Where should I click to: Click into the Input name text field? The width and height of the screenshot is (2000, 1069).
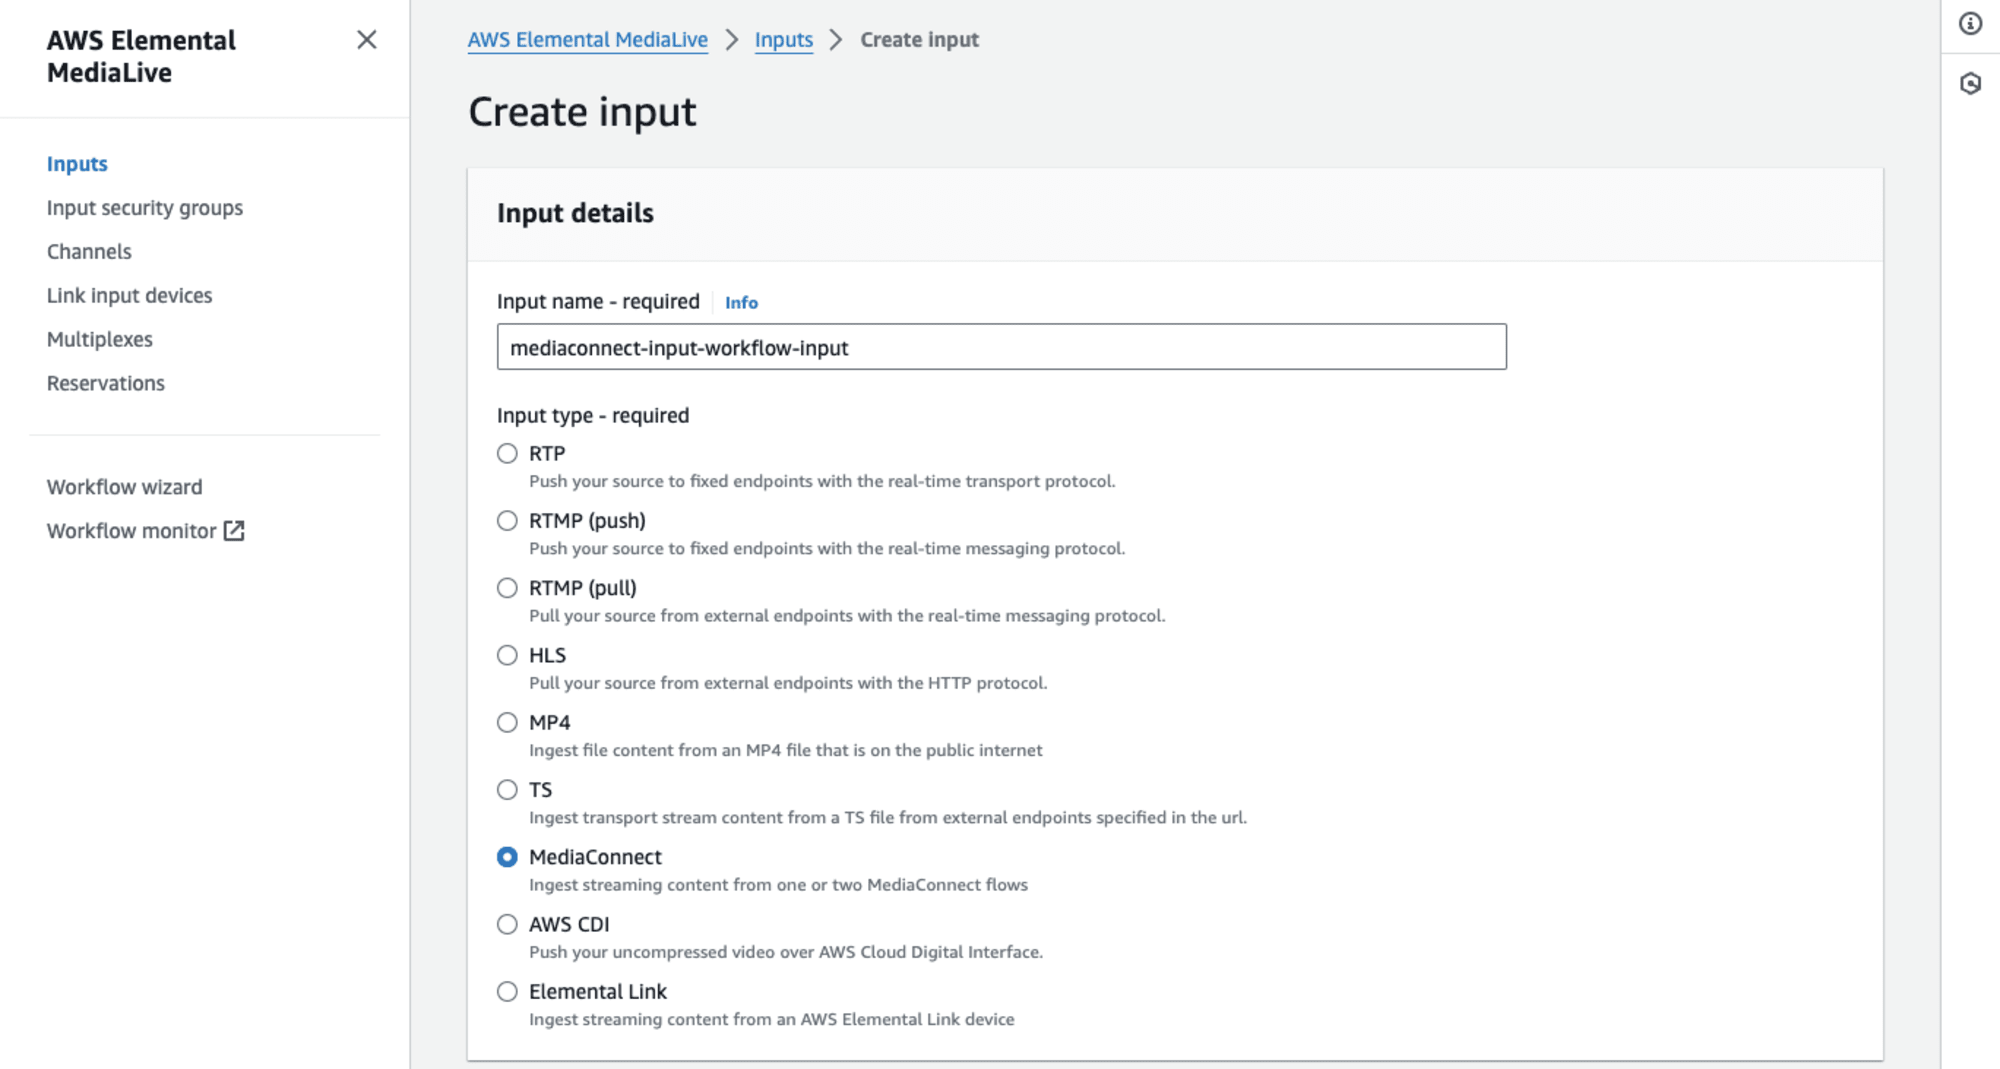coord(1002,347)
